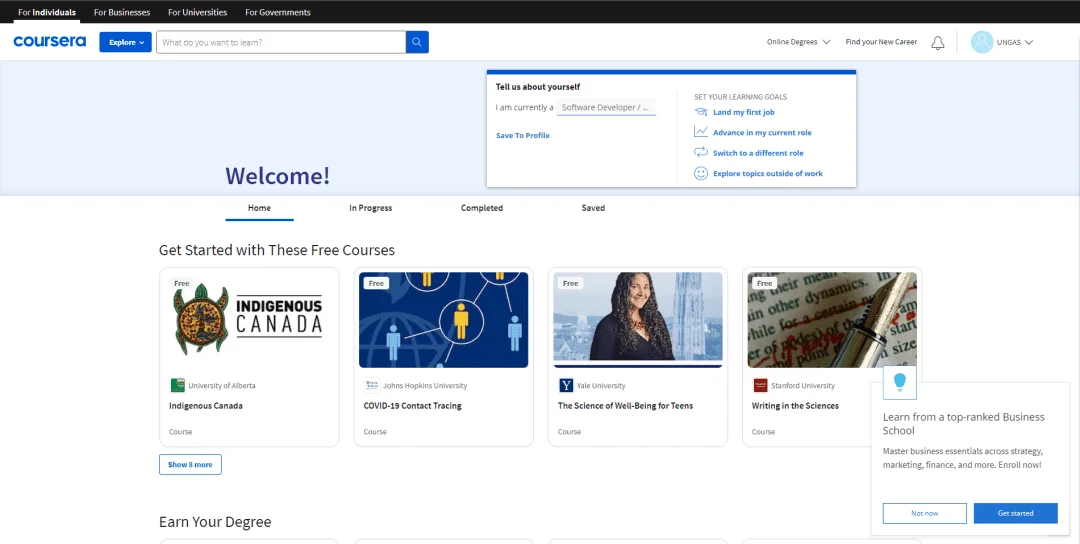1080x544 pixels.
Task: Select Explore topics outside of work
Action: pyautogui.click(x=768, y=174)
